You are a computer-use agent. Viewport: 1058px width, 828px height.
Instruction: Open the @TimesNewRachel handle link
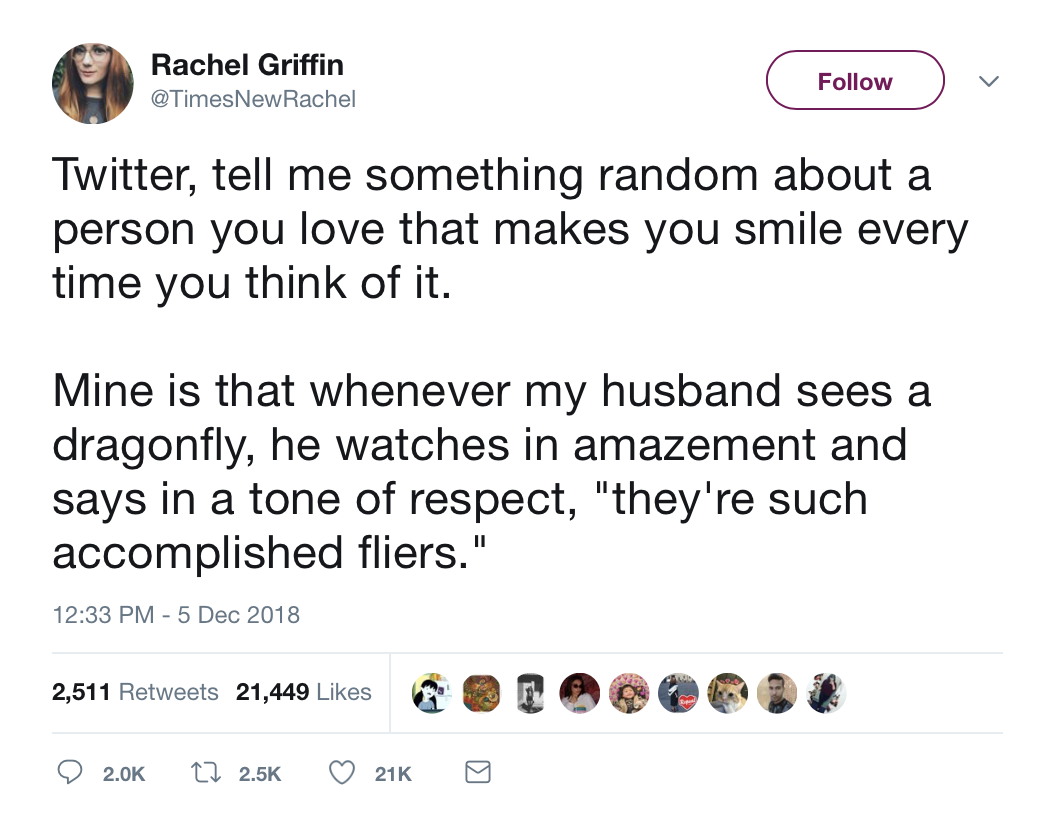253,99
